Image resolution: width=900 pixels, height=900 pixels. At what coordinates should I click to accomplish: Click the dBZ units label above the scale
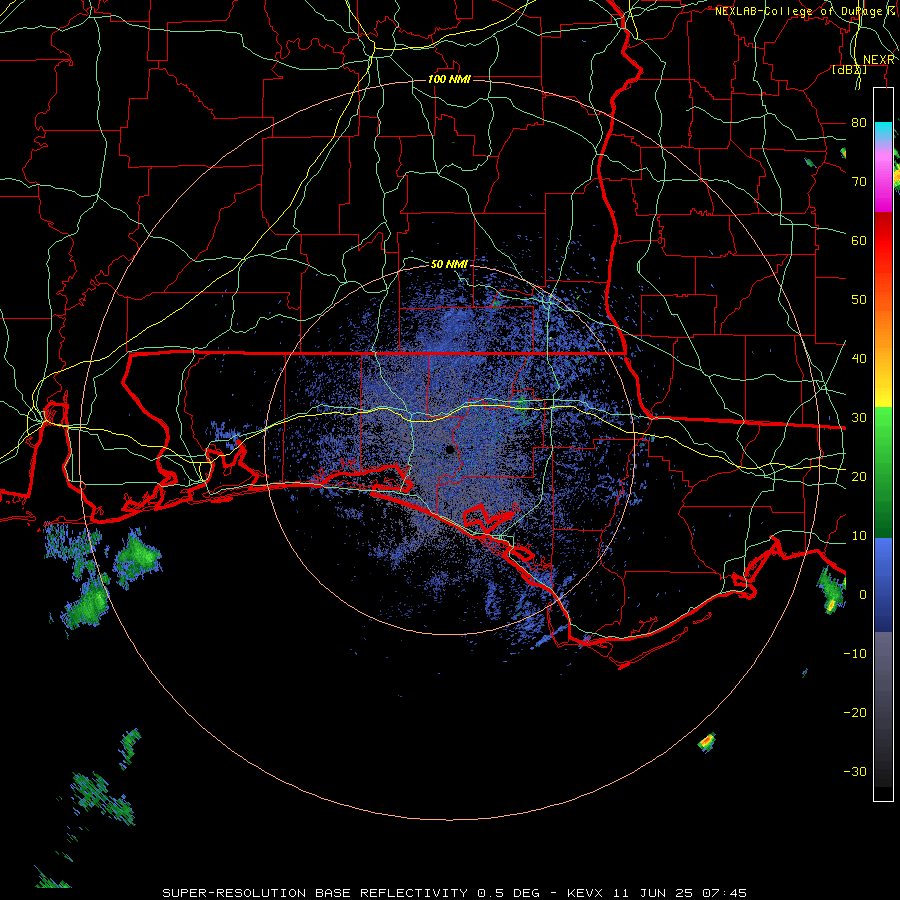(x=849, y=70)
